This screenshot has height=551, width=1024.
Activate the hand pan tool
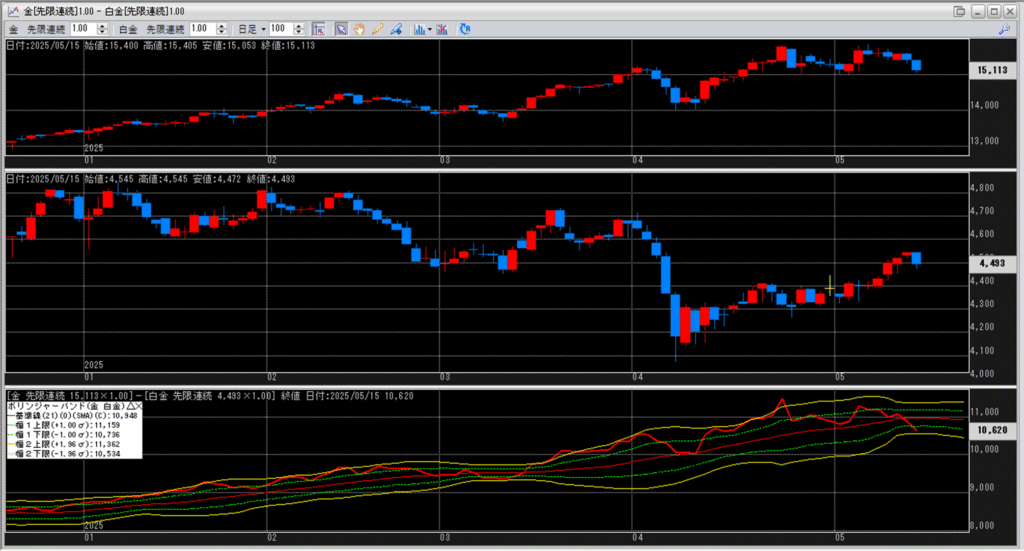click(359, 29)
